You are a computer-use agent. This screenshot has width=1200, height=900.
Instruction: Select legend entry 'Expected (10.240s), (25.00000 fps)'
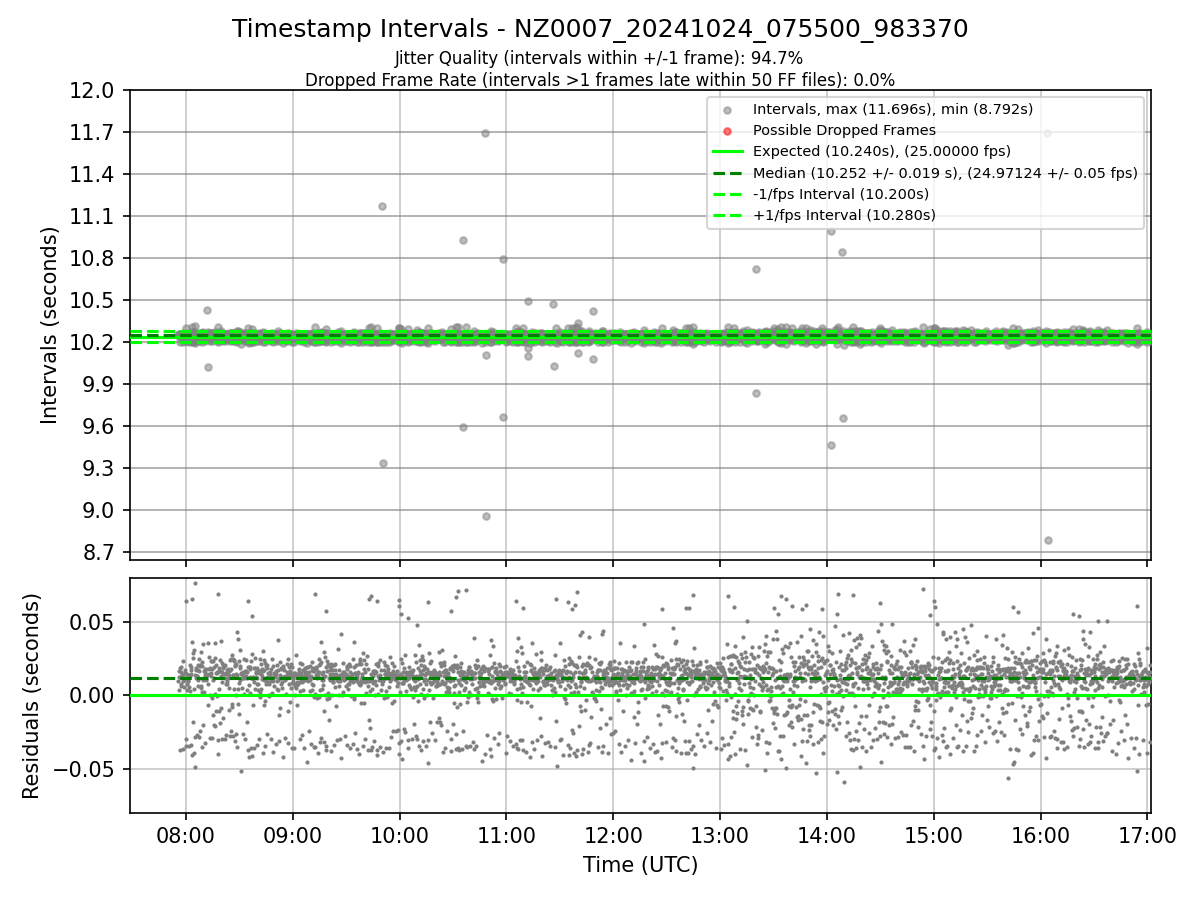(x=881, y=151)
